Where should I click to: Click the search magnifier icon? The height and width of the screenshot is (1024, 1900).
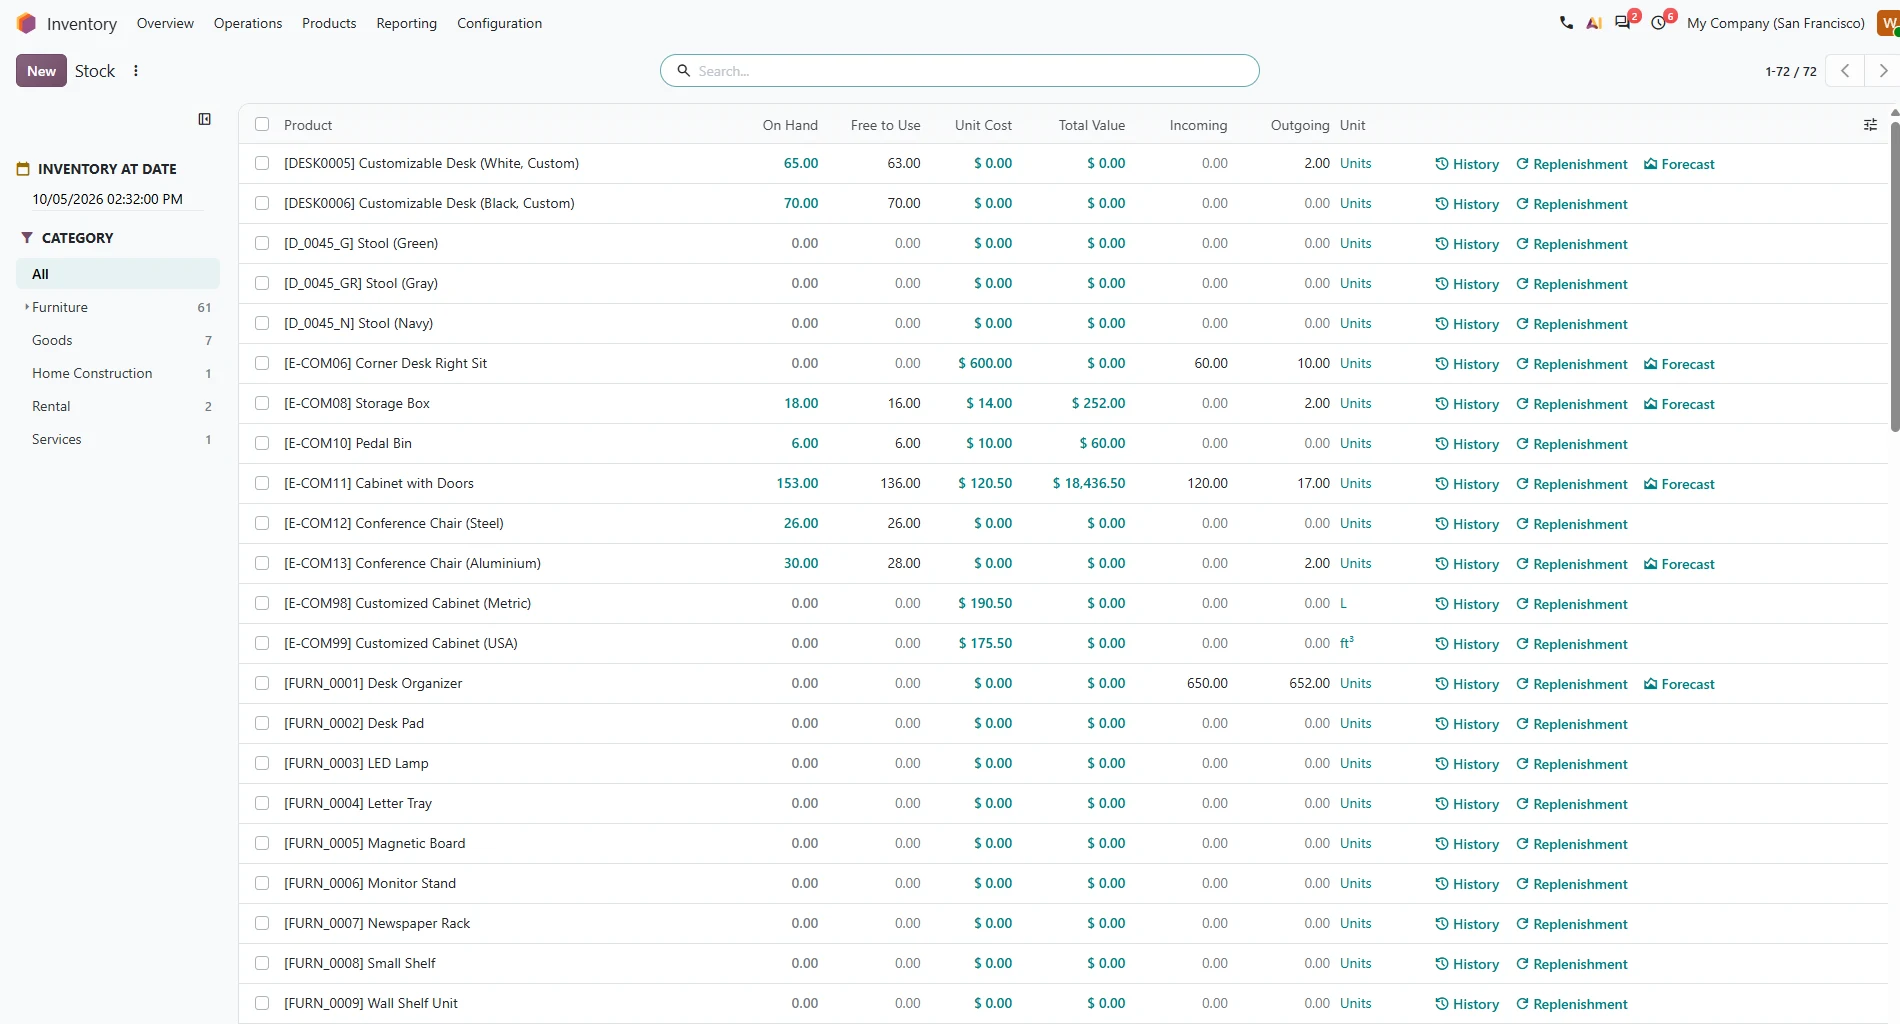coord(684,71)
